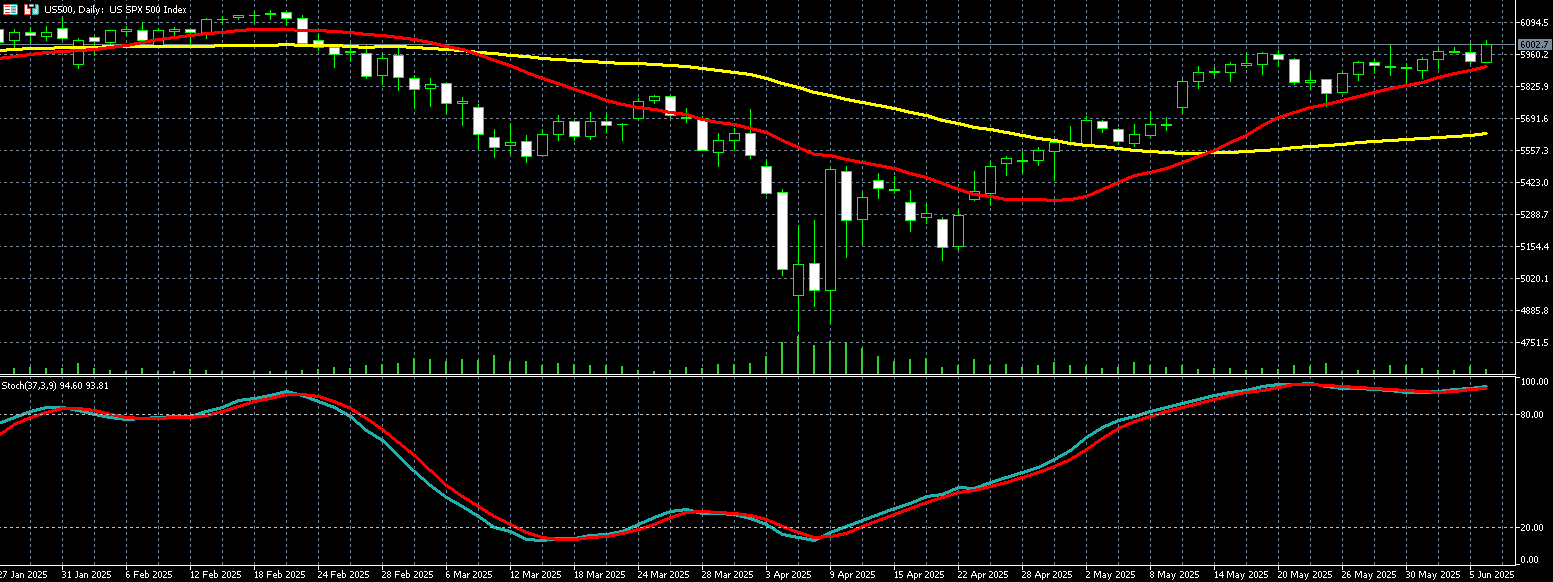Click the 5825.9 price scale label

(x=1534, y=86)
